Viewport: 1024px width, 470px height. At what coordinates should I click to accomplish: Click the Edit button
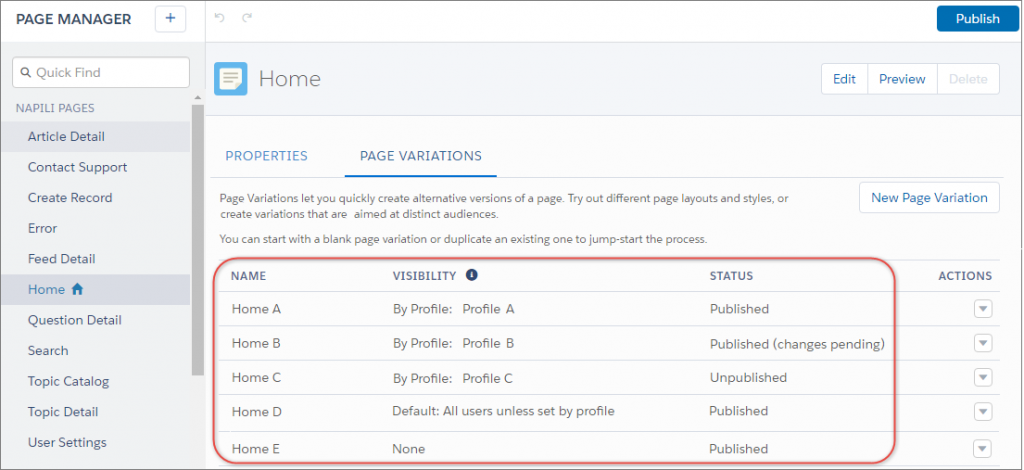pyautogui.click(x=844, y=79)
